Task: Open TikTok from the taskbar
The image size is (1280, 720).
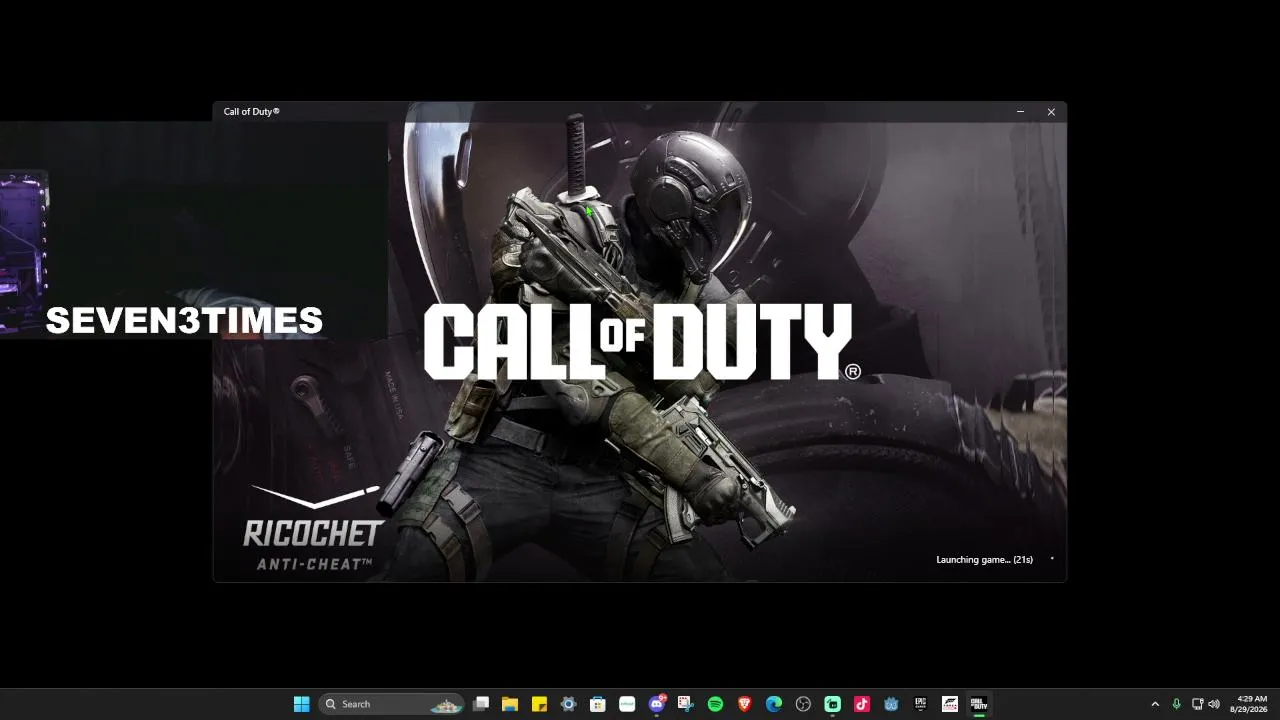Action: [861, 704]
